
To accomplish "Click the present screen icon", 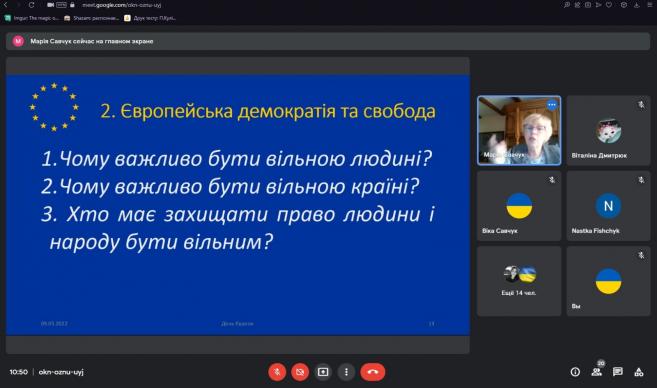I will coord(323,372).
